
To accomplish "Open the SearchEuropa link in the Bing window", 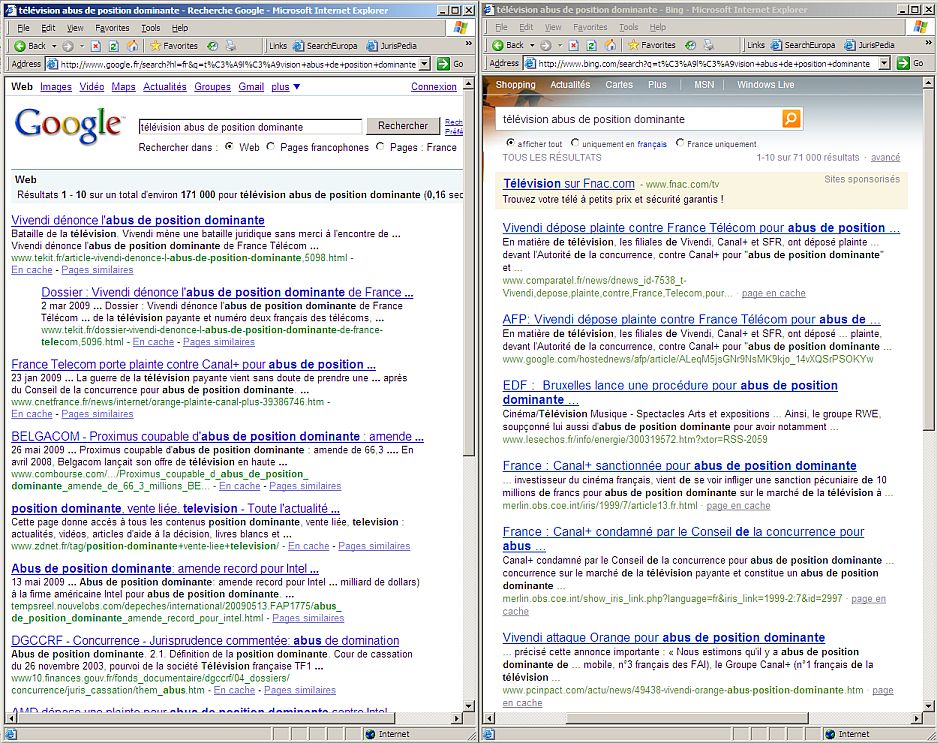I will click(803, 45).
